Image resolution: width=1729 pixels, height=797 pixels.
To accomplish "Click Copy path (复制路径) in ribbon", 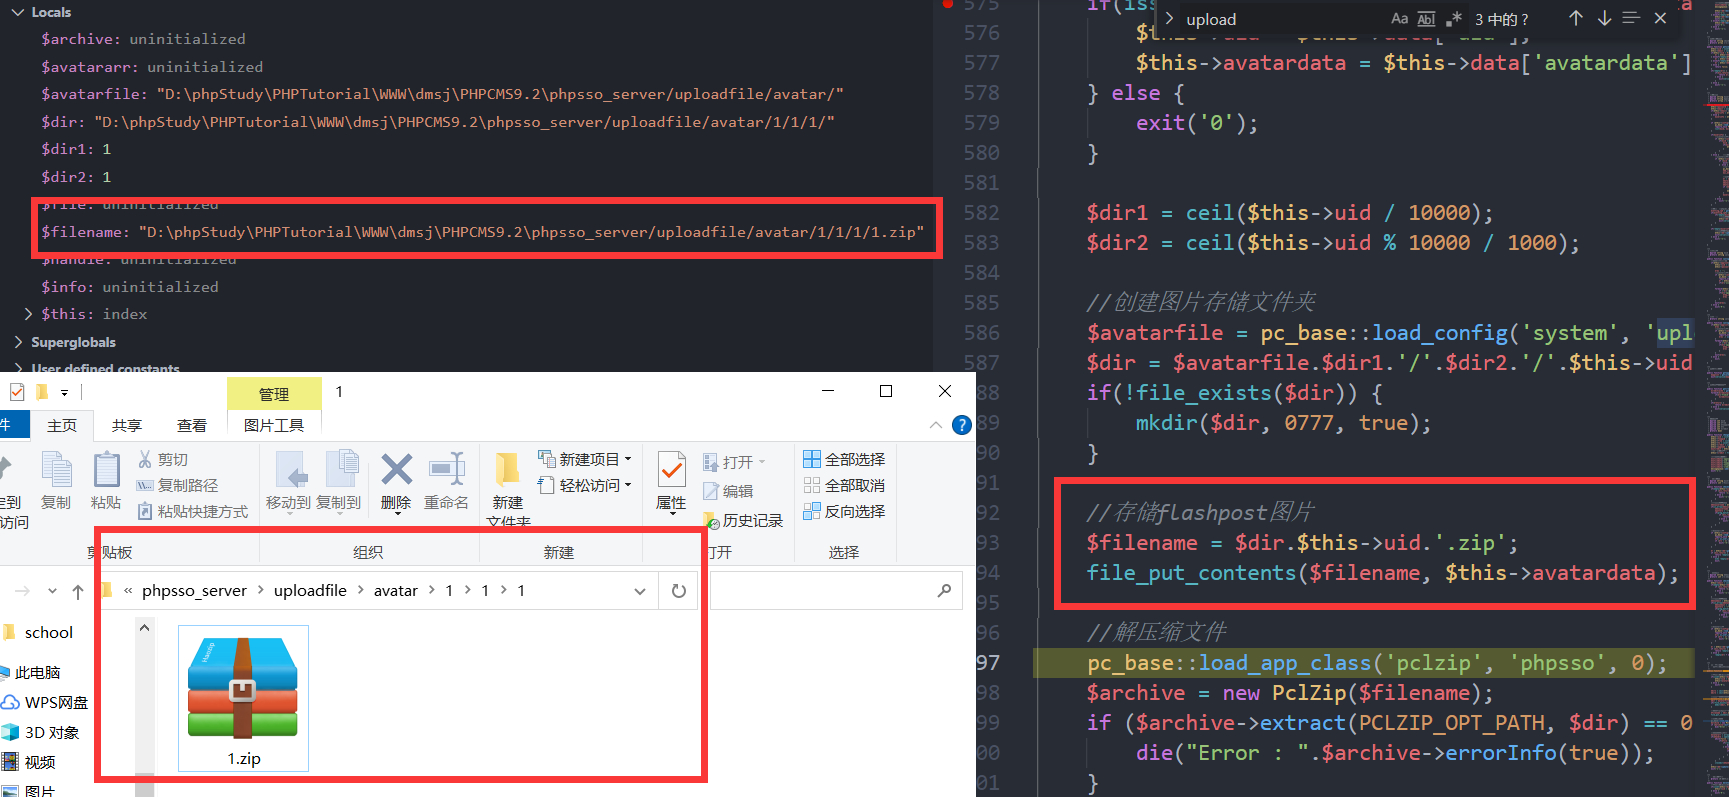I will click(x=177, y=485).
